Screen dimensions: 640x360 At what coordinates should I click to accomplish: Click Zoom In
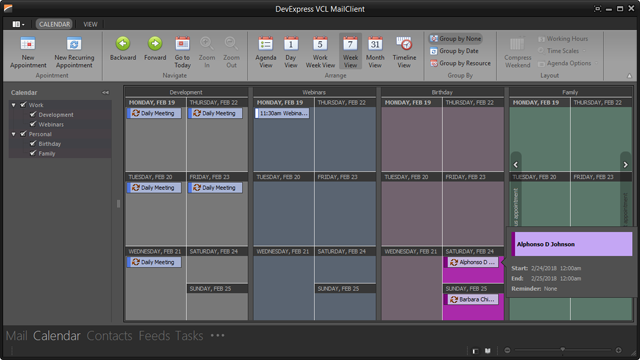click(207, 52)
